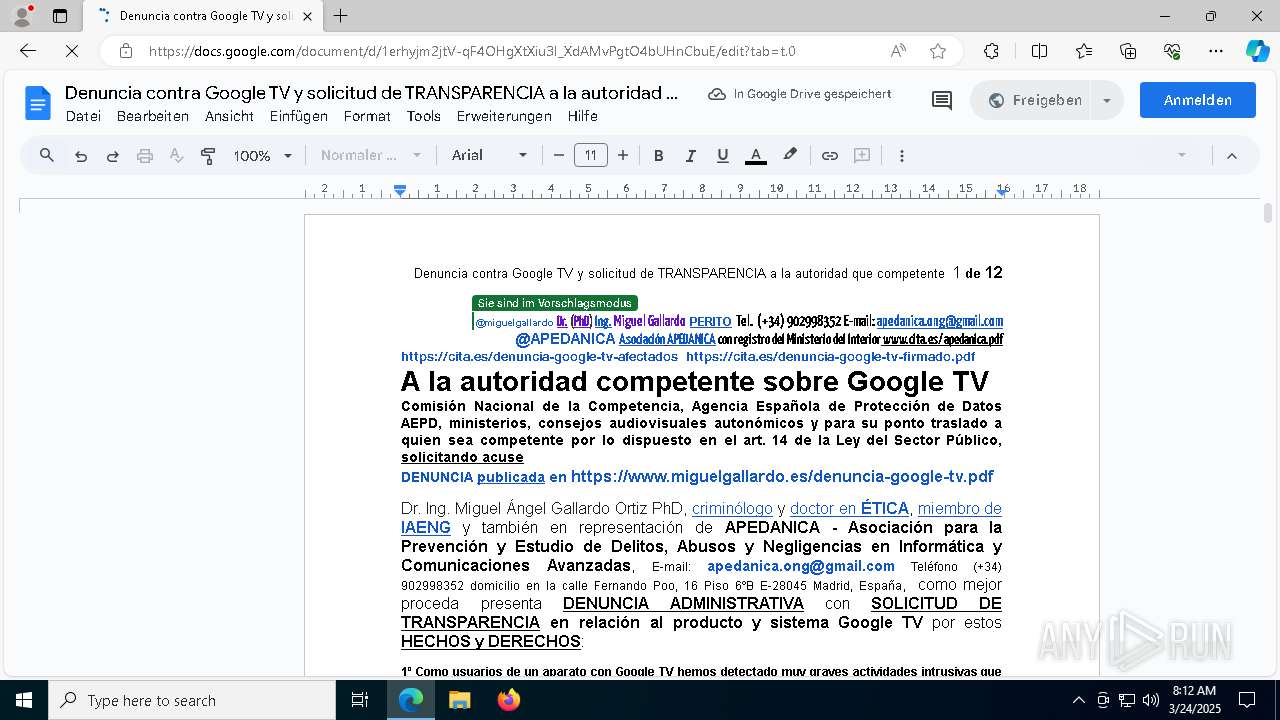
Task: Open the Bearbeiten menu
Action: 153,116
